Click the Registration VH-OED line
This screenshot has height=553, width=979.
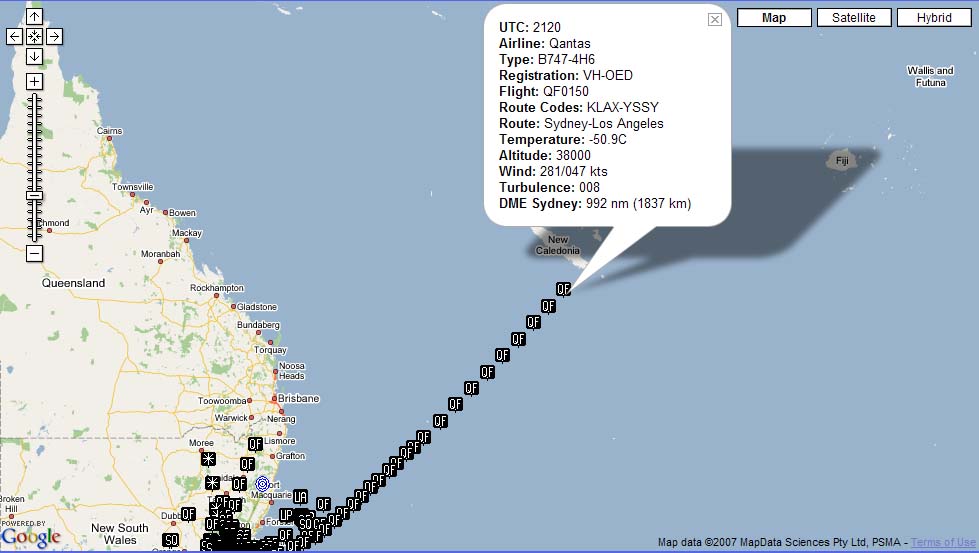click(x=566, y=76)
